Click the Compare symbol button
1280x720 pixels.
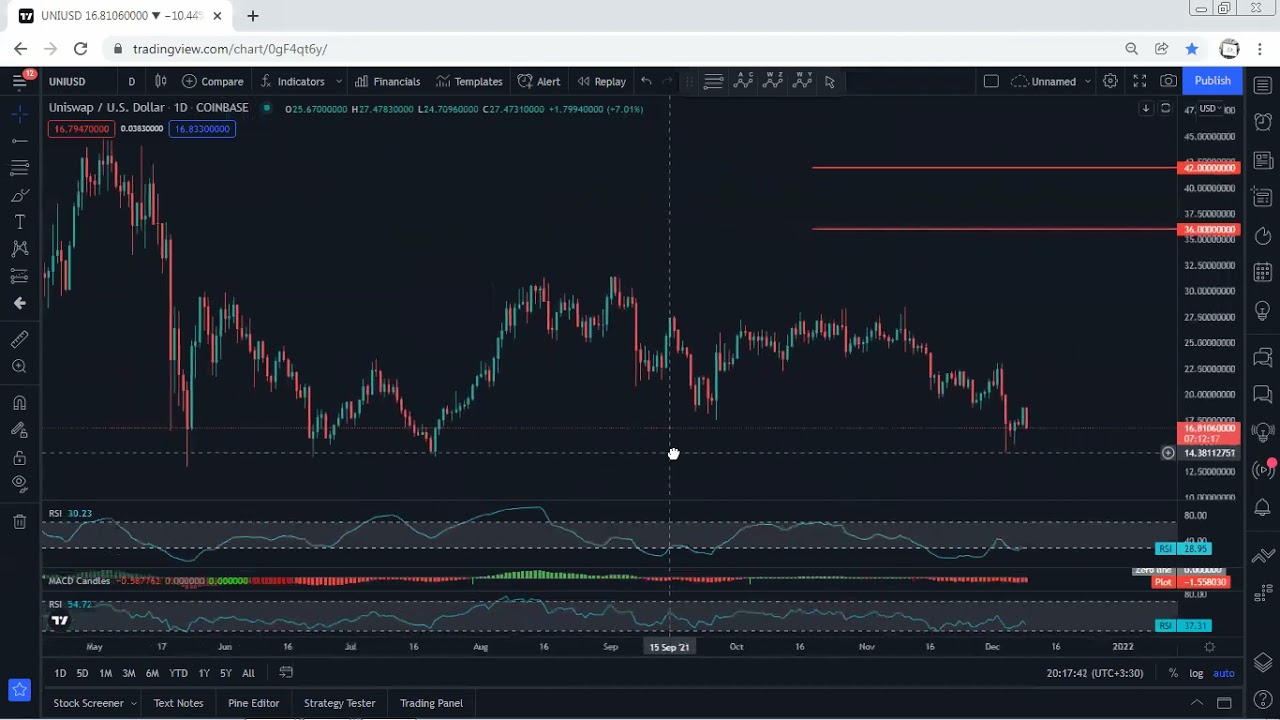tap(213, 81)
